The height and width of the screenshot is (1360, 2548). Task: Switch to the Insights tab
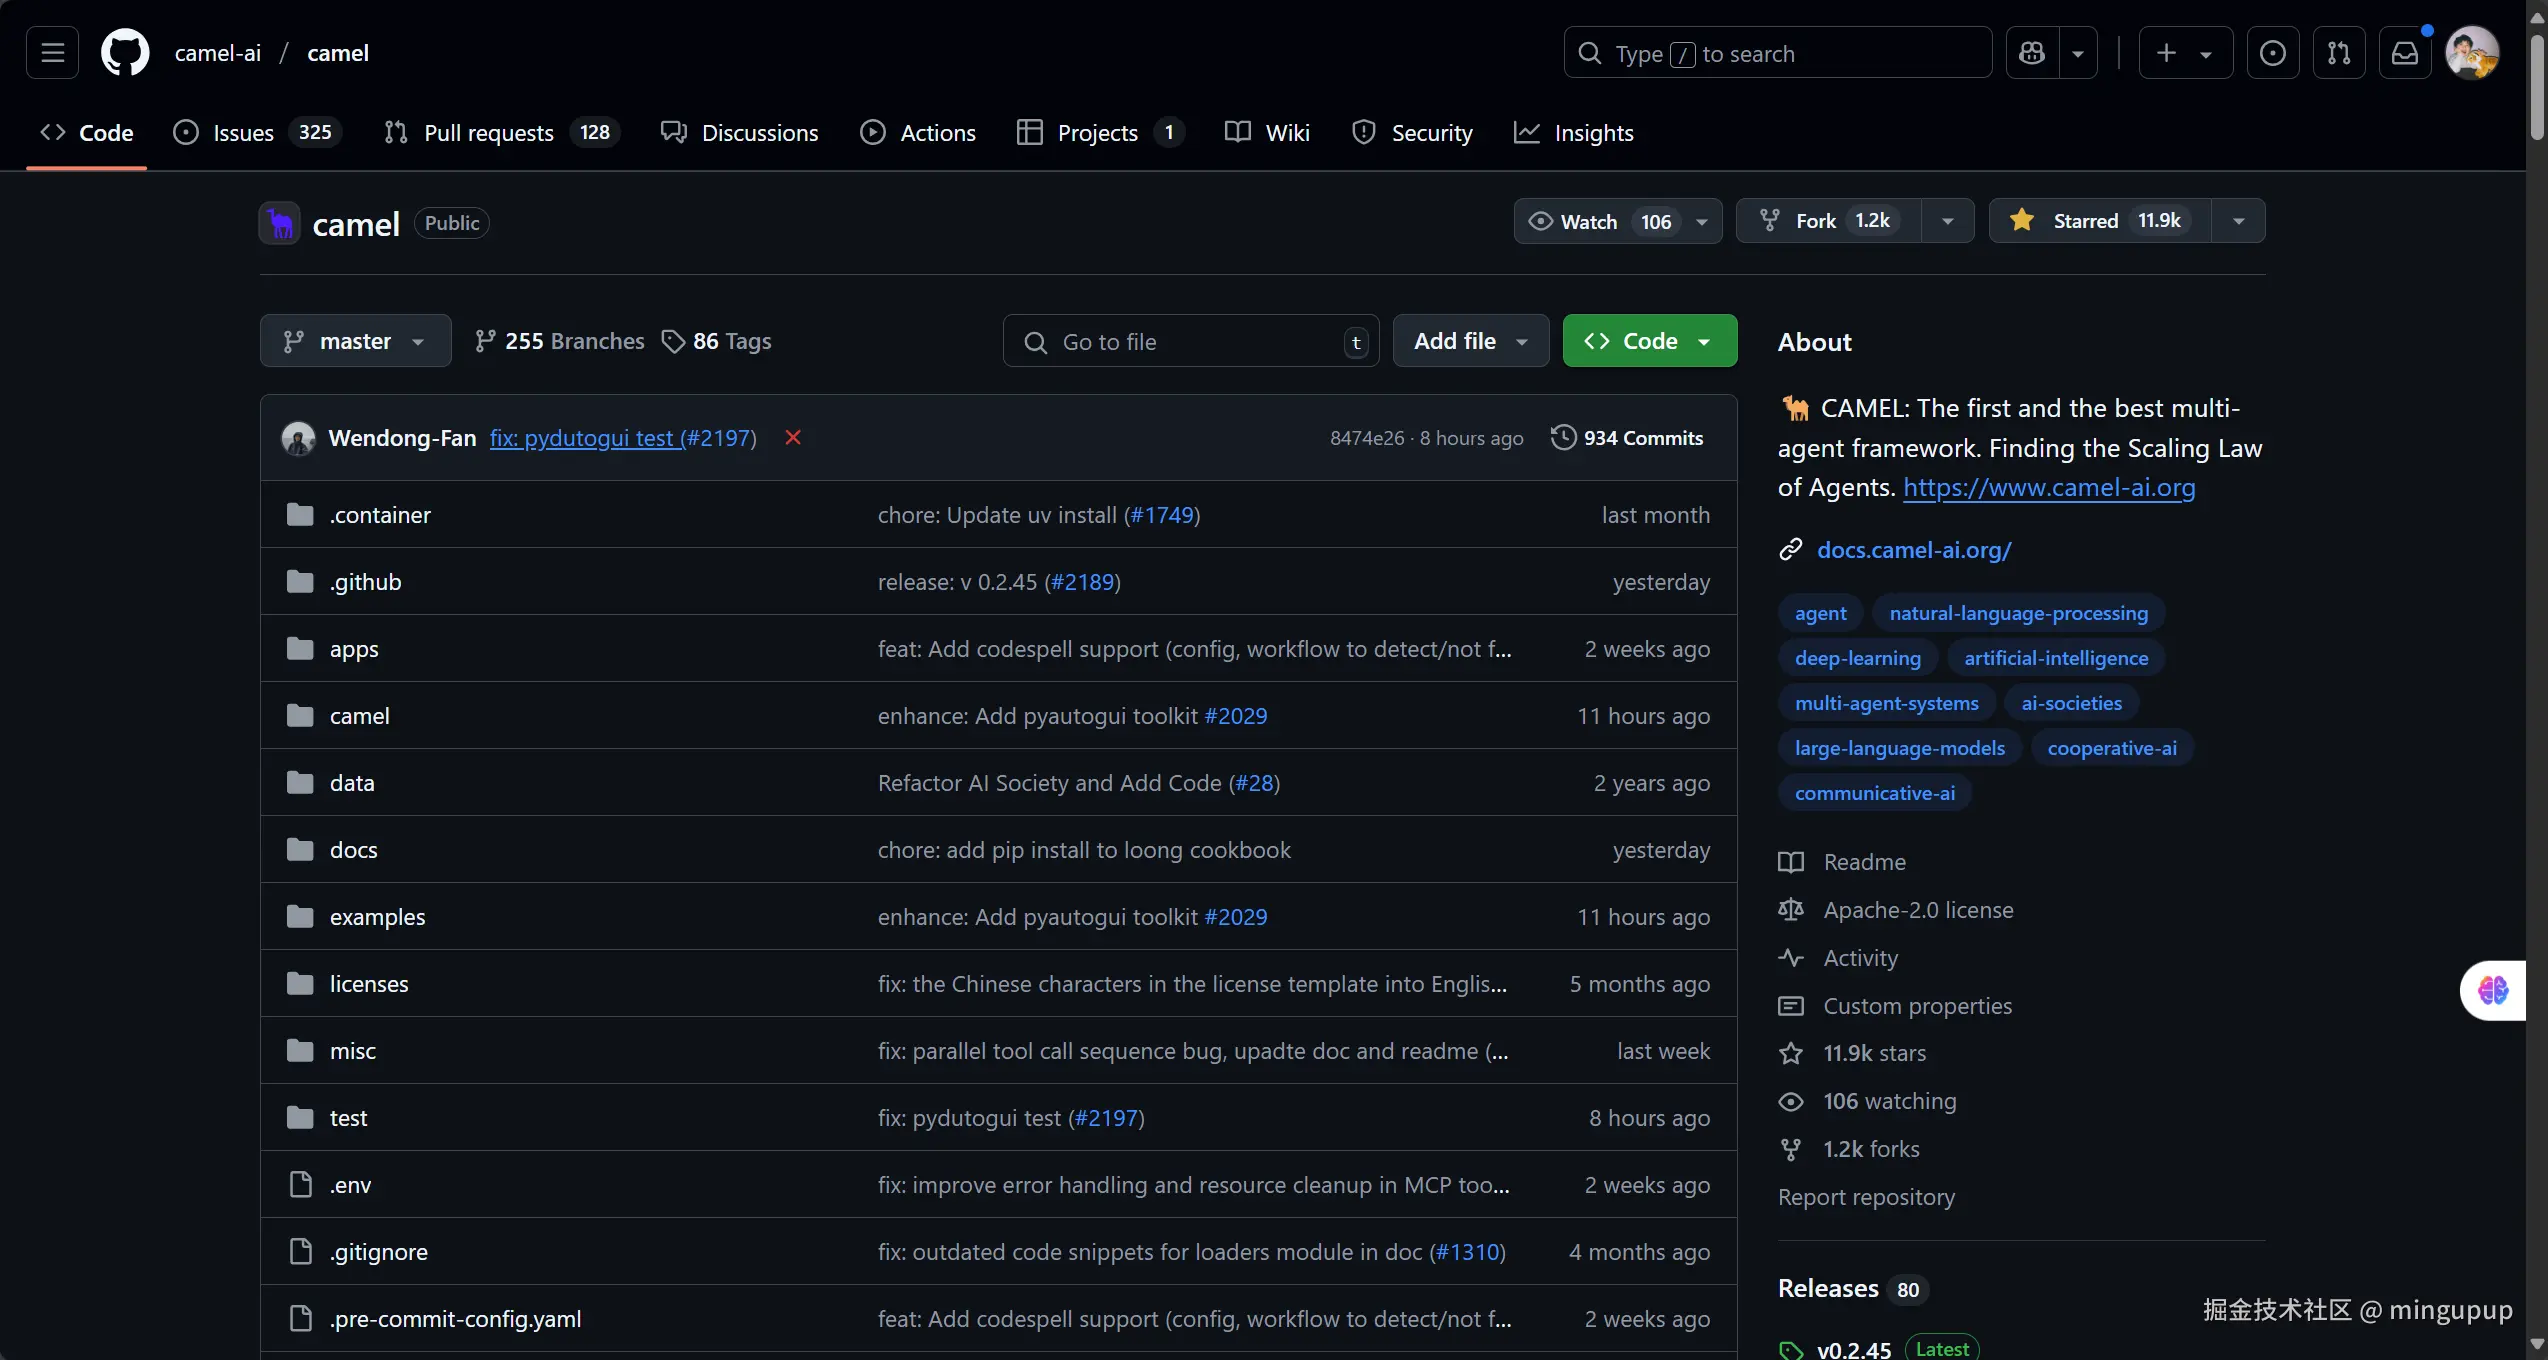point(1593,133)
